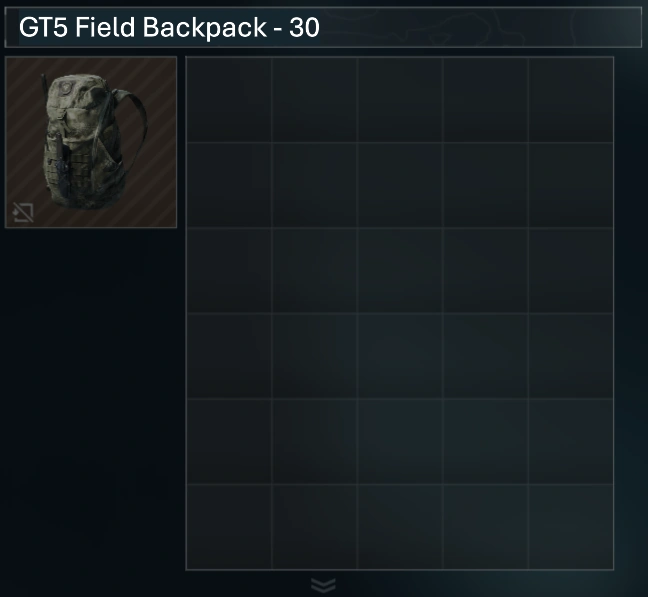Click the first slot of the second row

229,185
